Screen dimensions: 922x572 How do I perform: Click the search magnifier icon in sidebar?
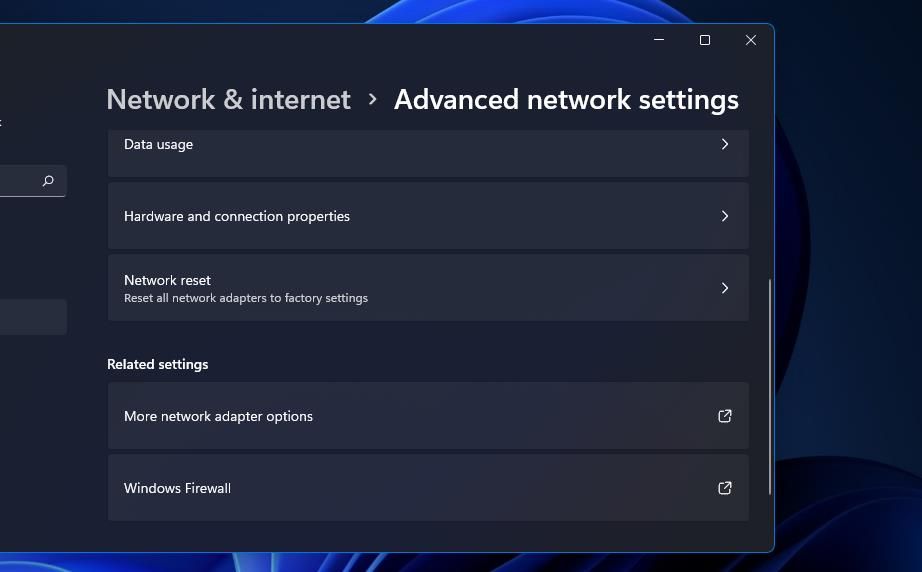click(48, 180)
